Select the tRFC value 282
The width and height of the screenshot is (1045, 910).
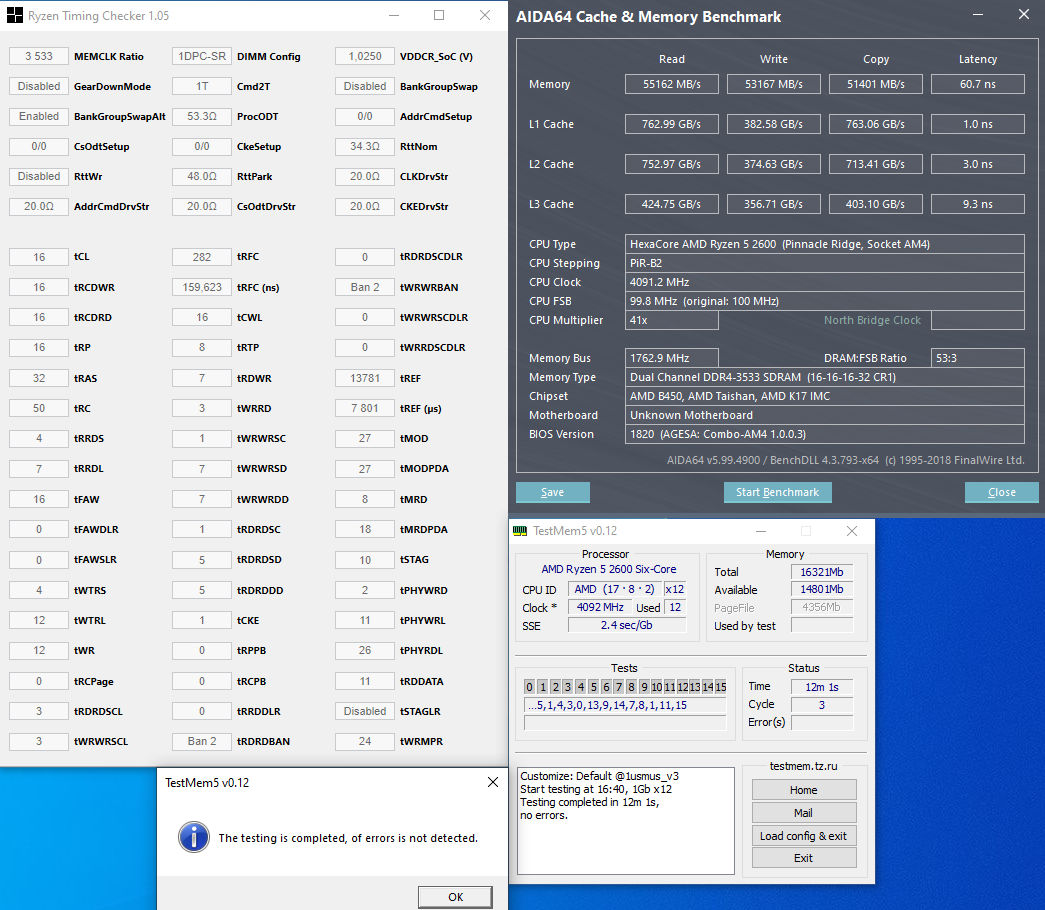click(202, 257)
